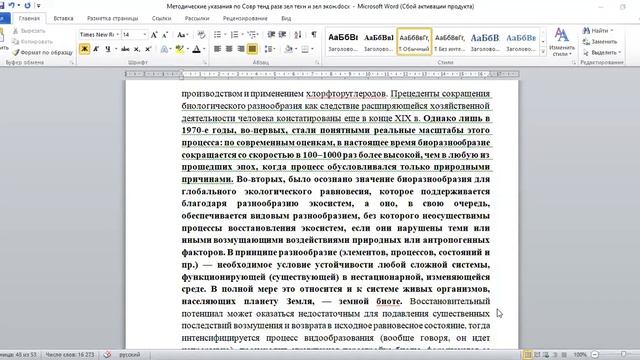
Task: Switch to Разметка страницы tab
Action: click(x=112, y=18)
